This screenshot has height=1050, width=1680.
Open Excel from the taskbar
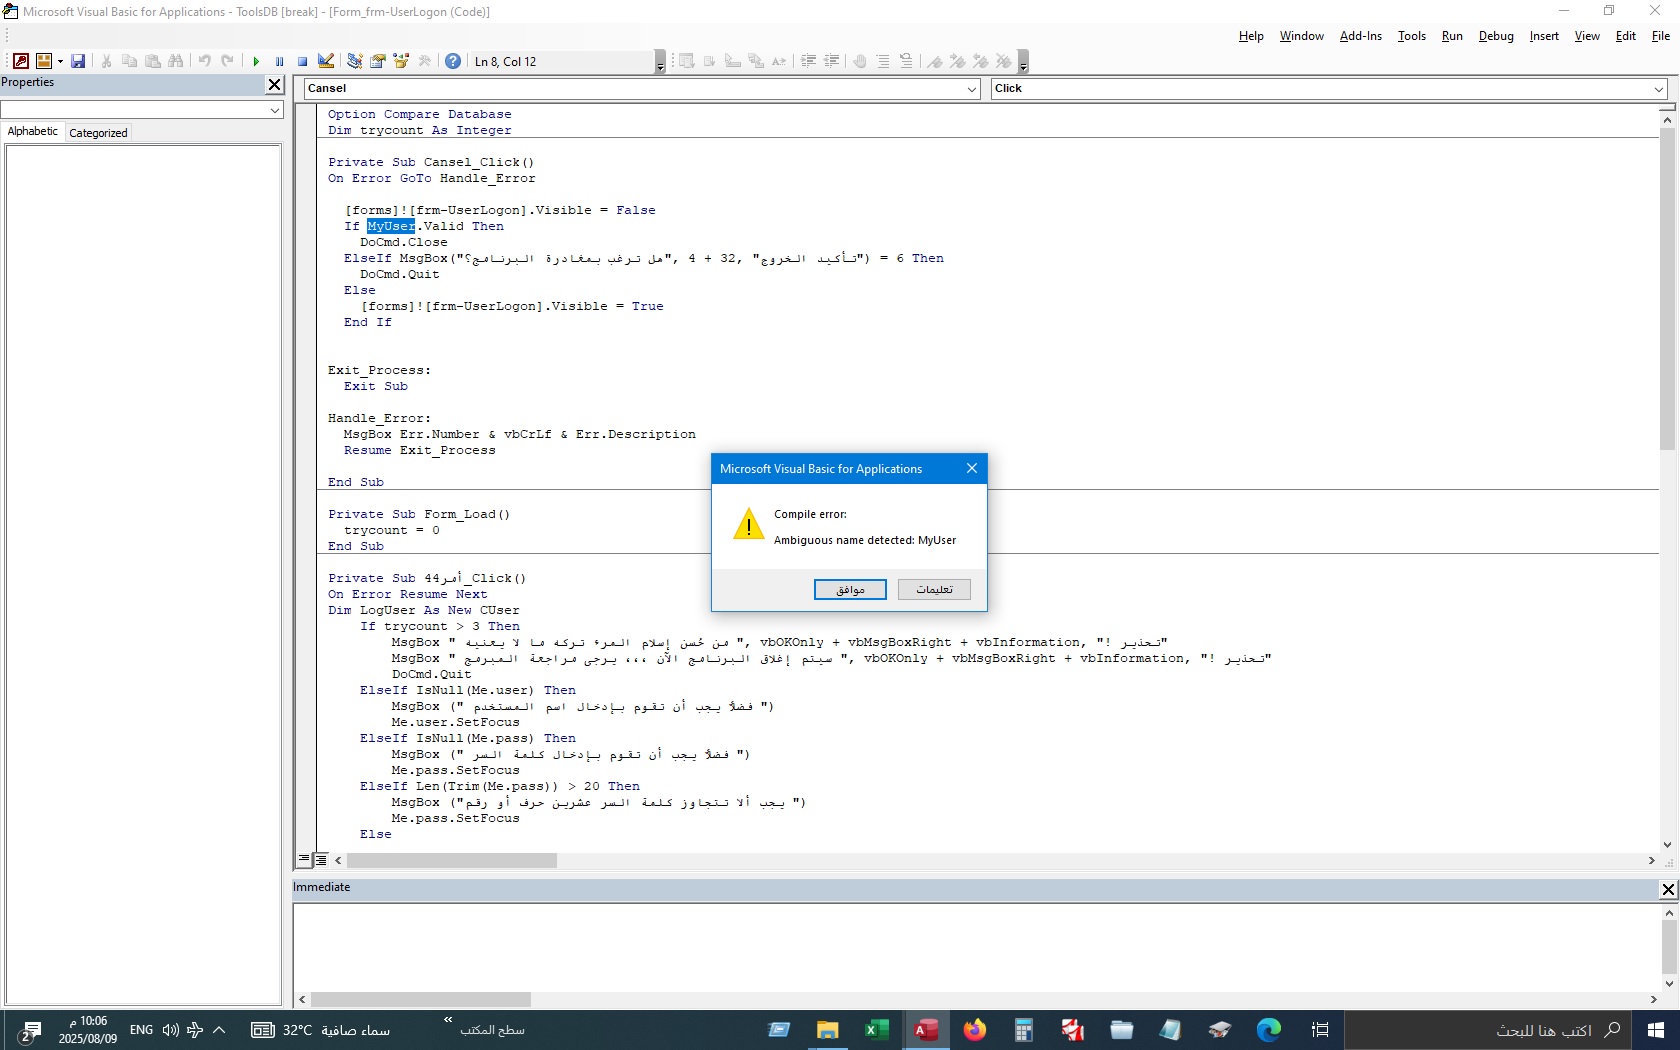(877, 1030)
